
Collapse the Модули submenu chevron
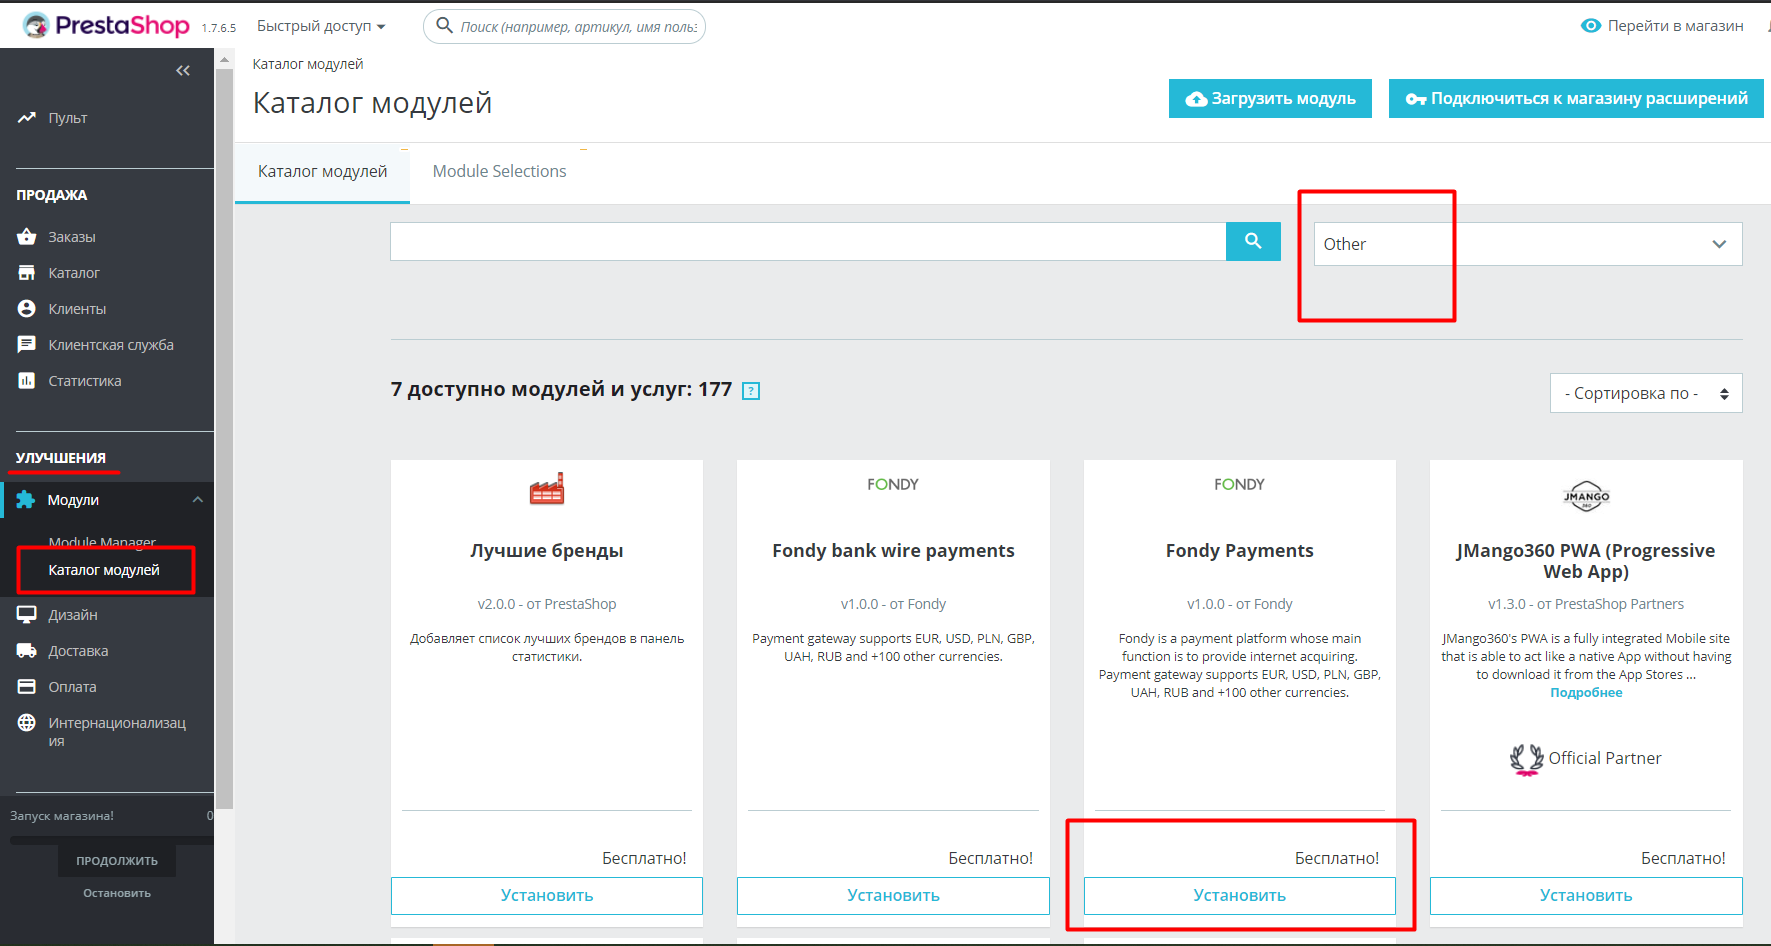198,500
